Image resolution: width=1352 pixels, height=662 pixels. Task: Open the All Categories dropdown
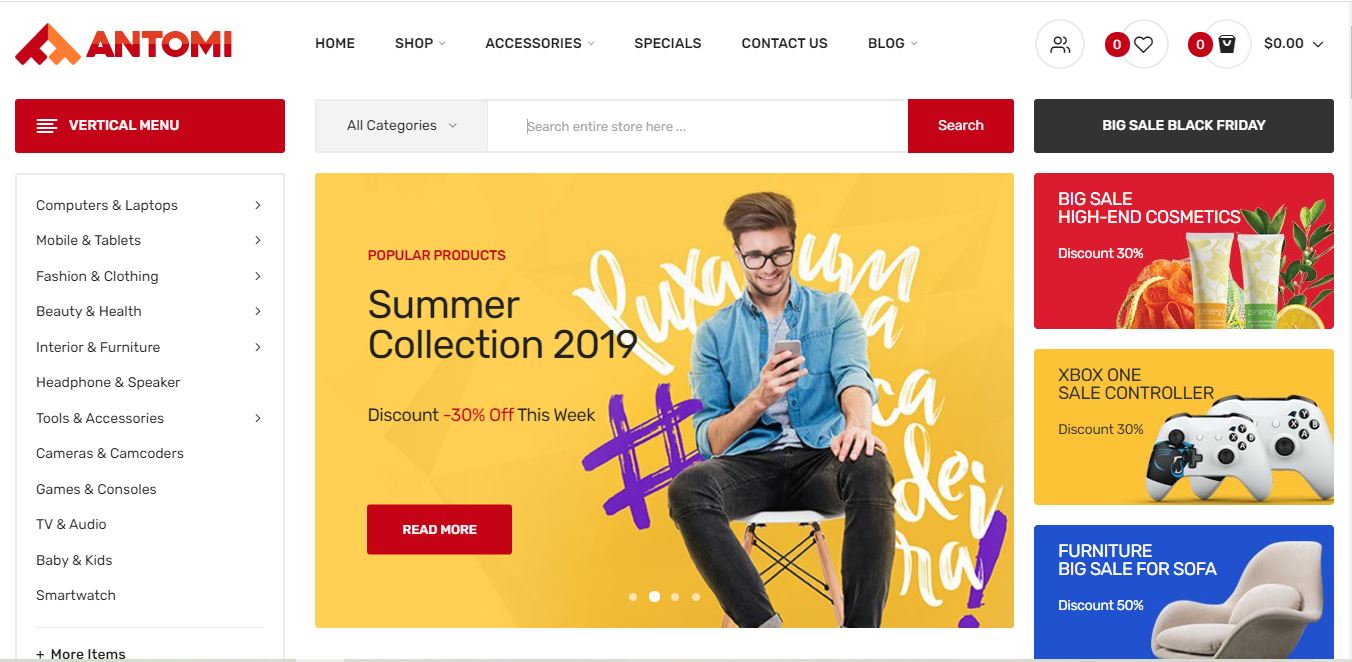(x=401, y=126)
